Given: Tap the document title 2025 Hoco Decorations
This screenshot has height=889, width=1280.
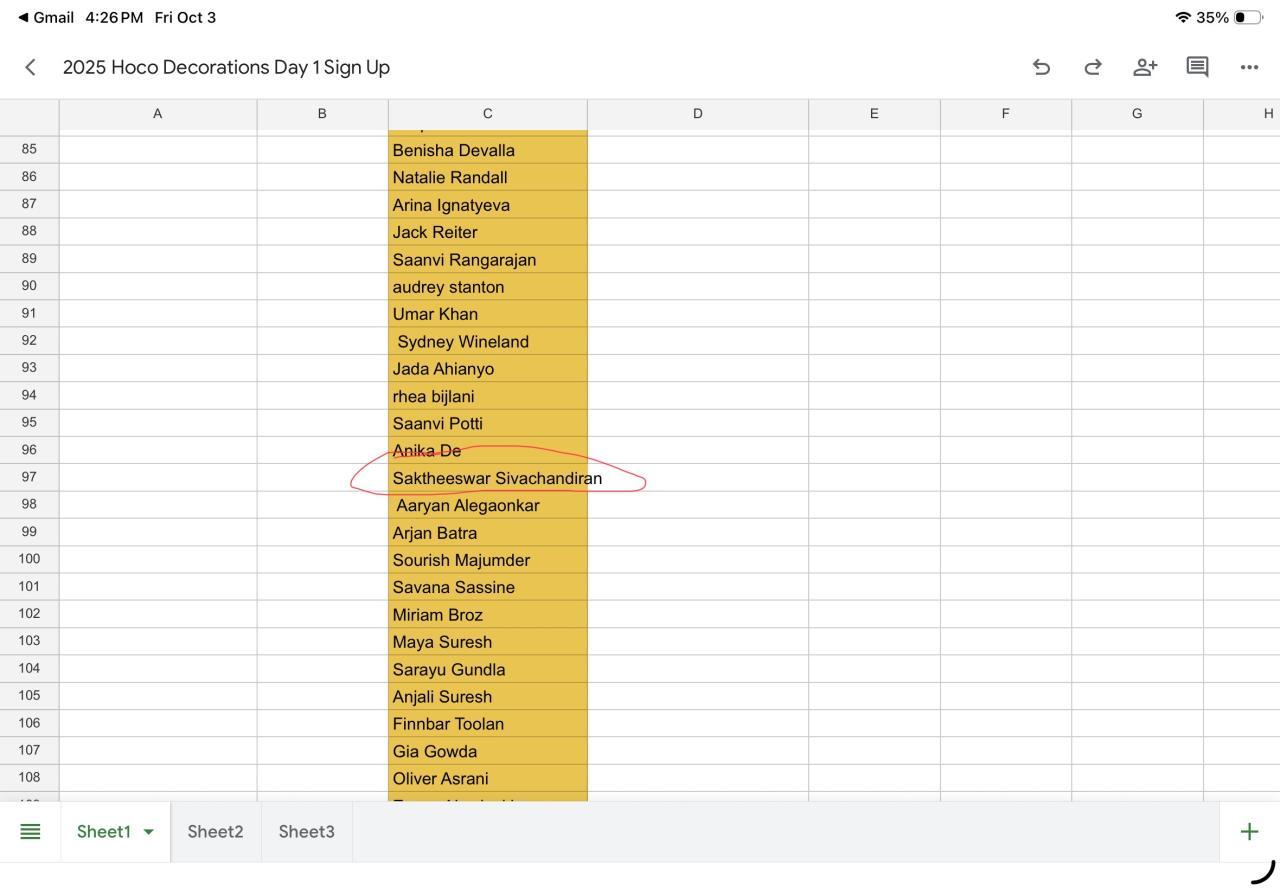Looking at the screenshot, I should pos(226,67).
